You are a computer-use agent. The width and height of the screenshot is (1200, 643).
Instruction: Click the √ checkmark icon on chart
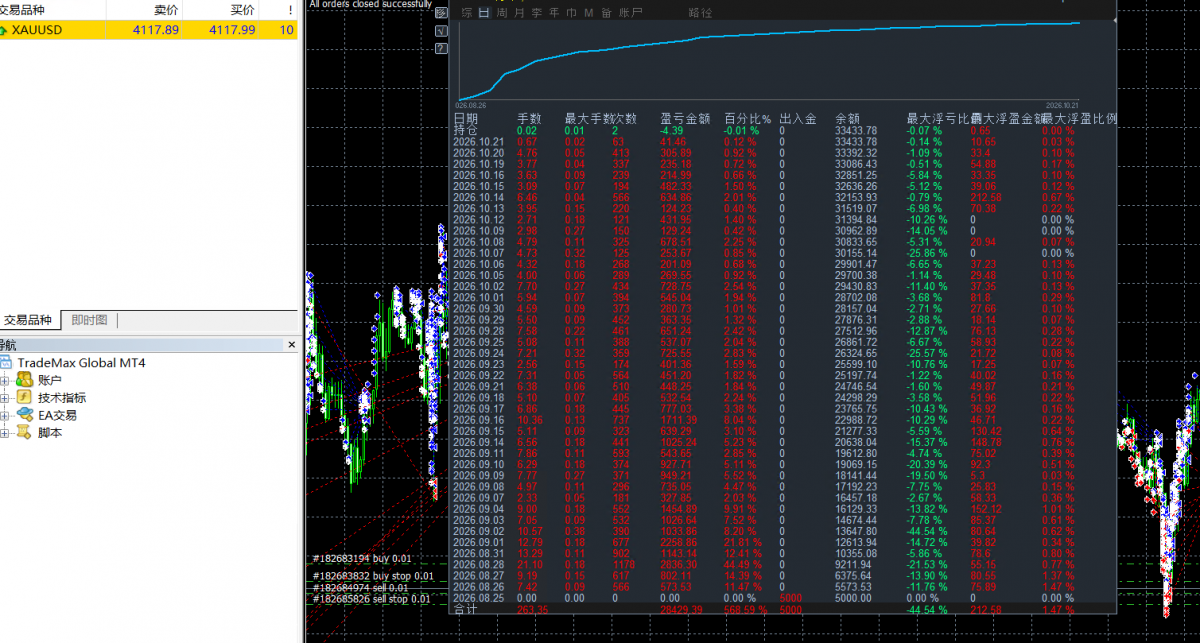point(441,31)
